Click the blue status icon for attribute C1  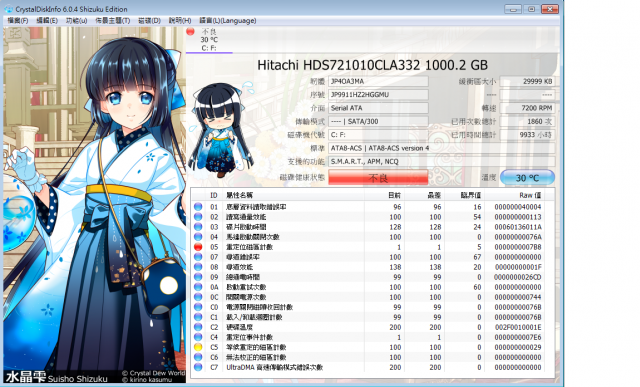198,317
